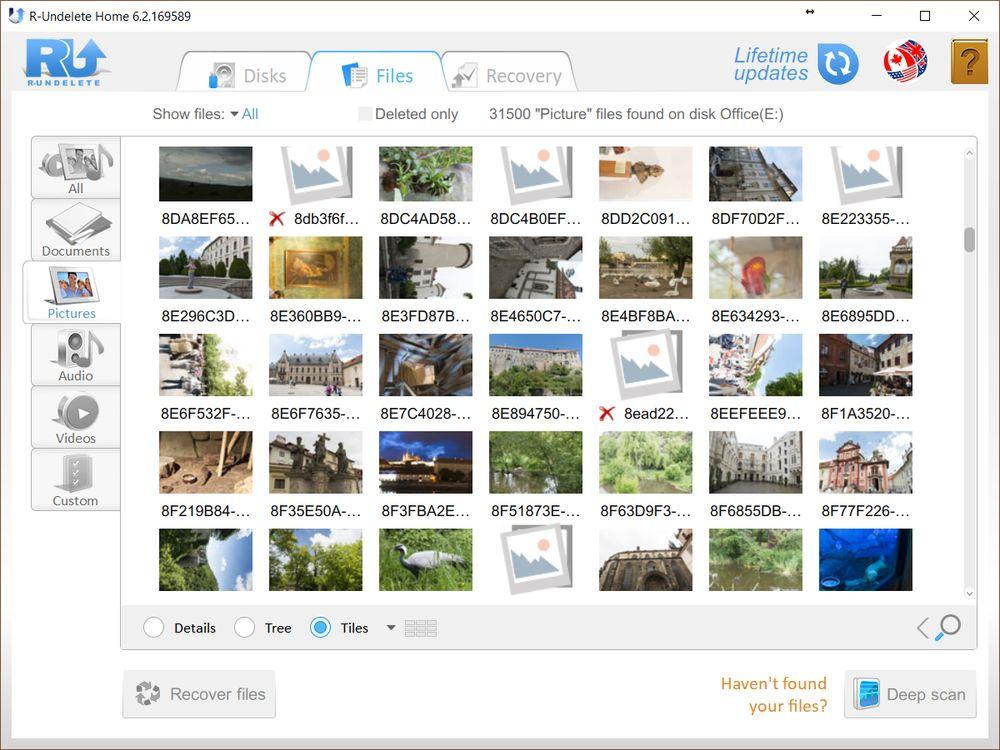1000x750 pixels.
Task: Start a Deep scan
Action: pos(910,694)
